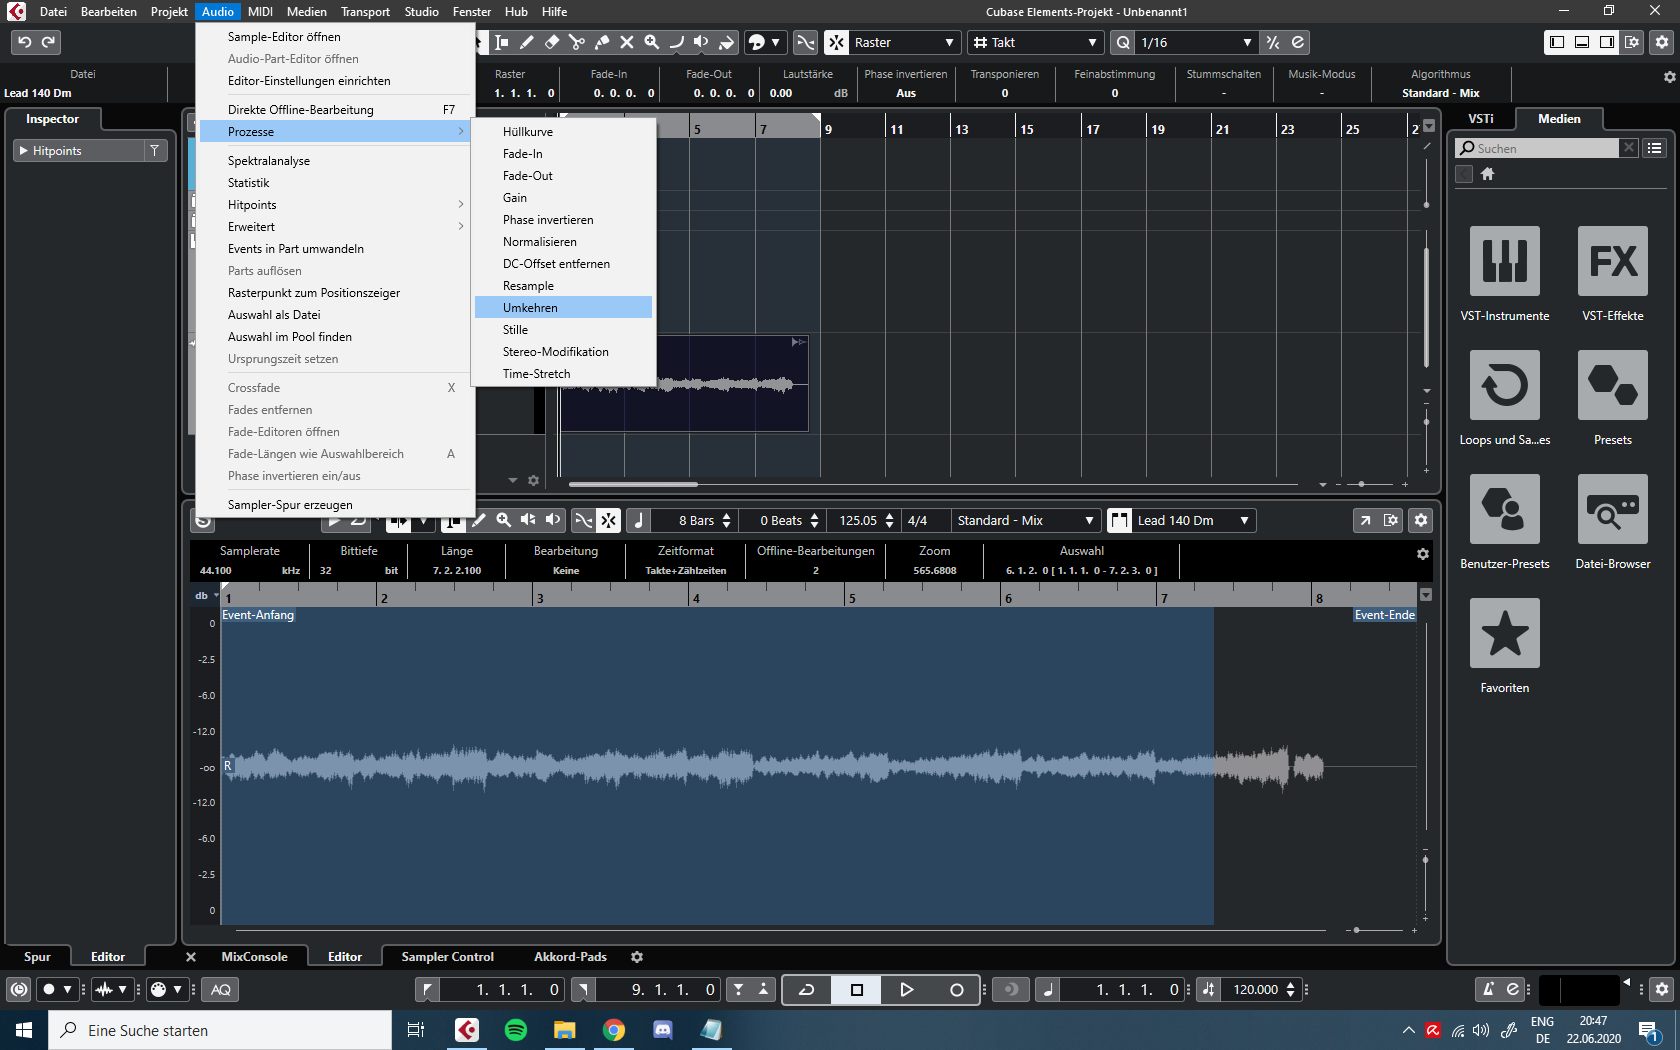Open the editor in a separate window
This screenshot has width=1680, height=1050.
(1365, 521)
